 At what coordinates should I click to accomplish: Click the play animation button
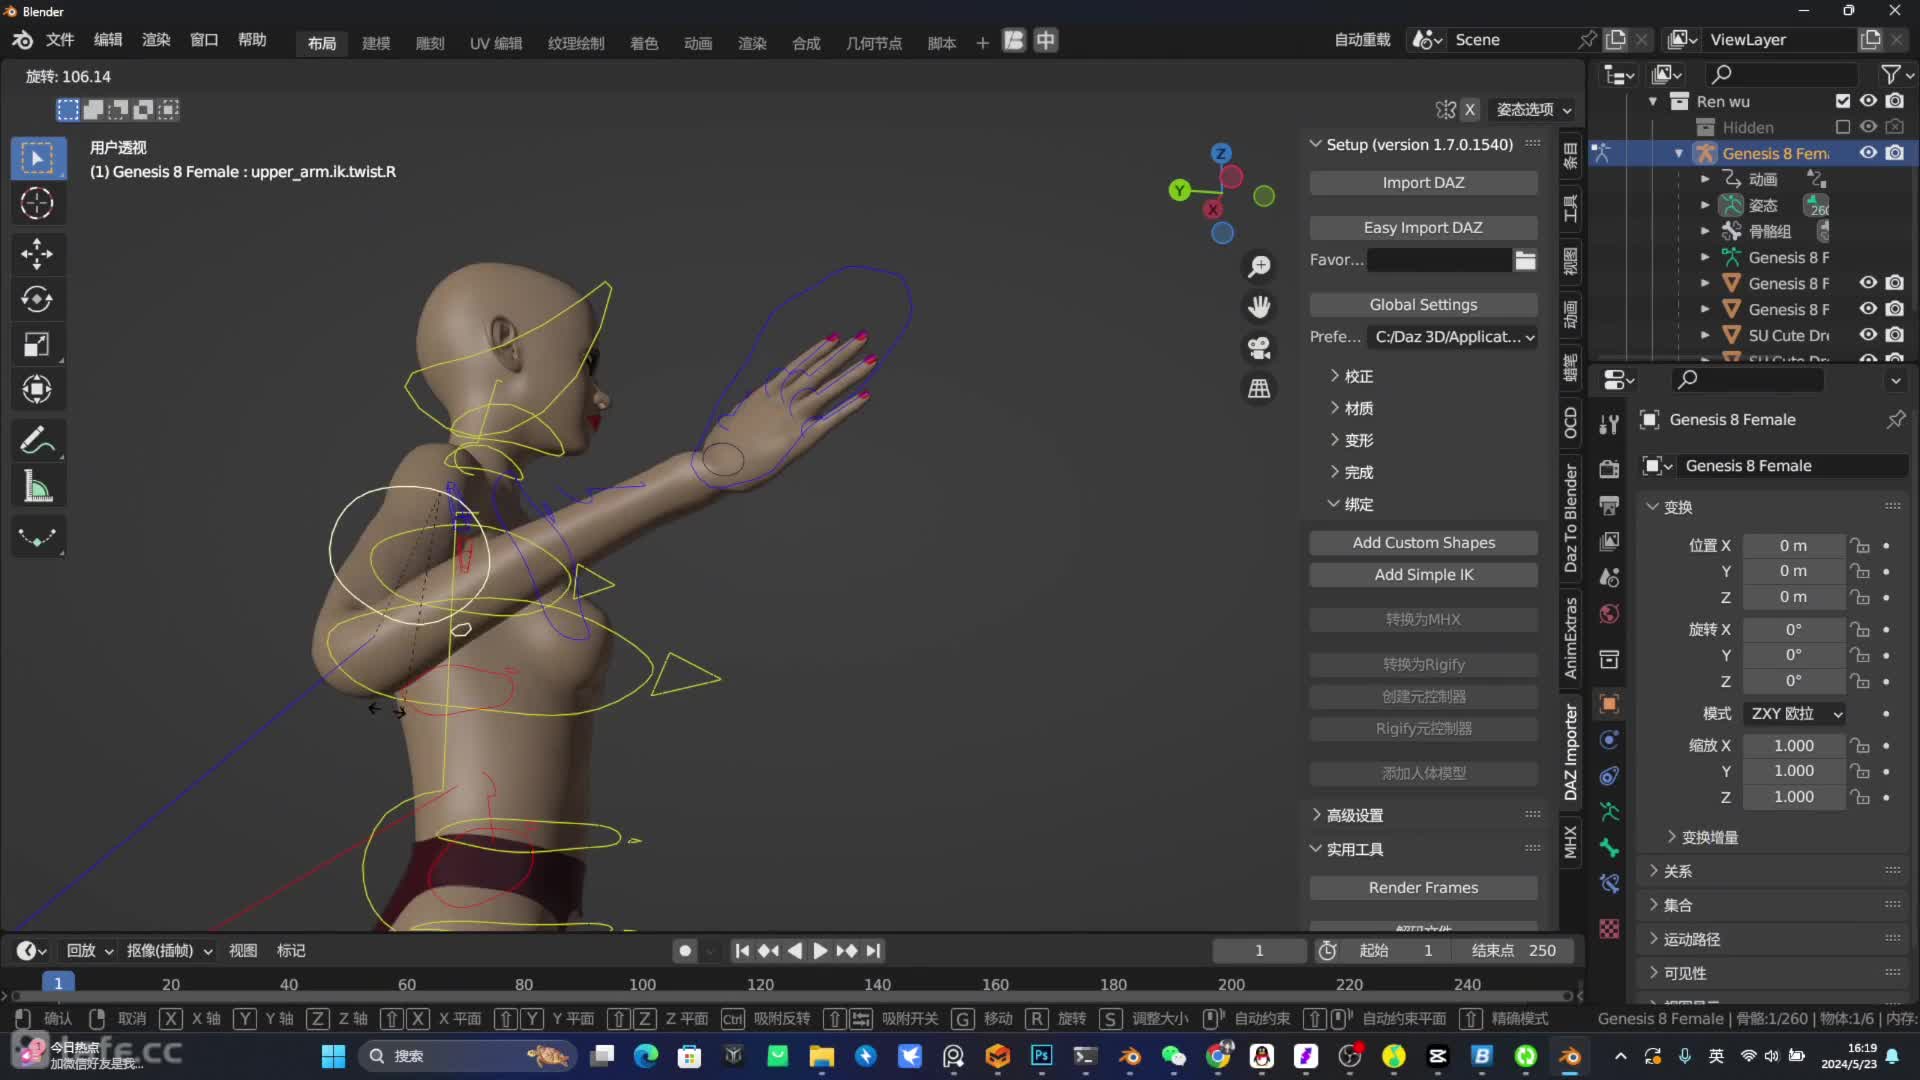point(820,951)
